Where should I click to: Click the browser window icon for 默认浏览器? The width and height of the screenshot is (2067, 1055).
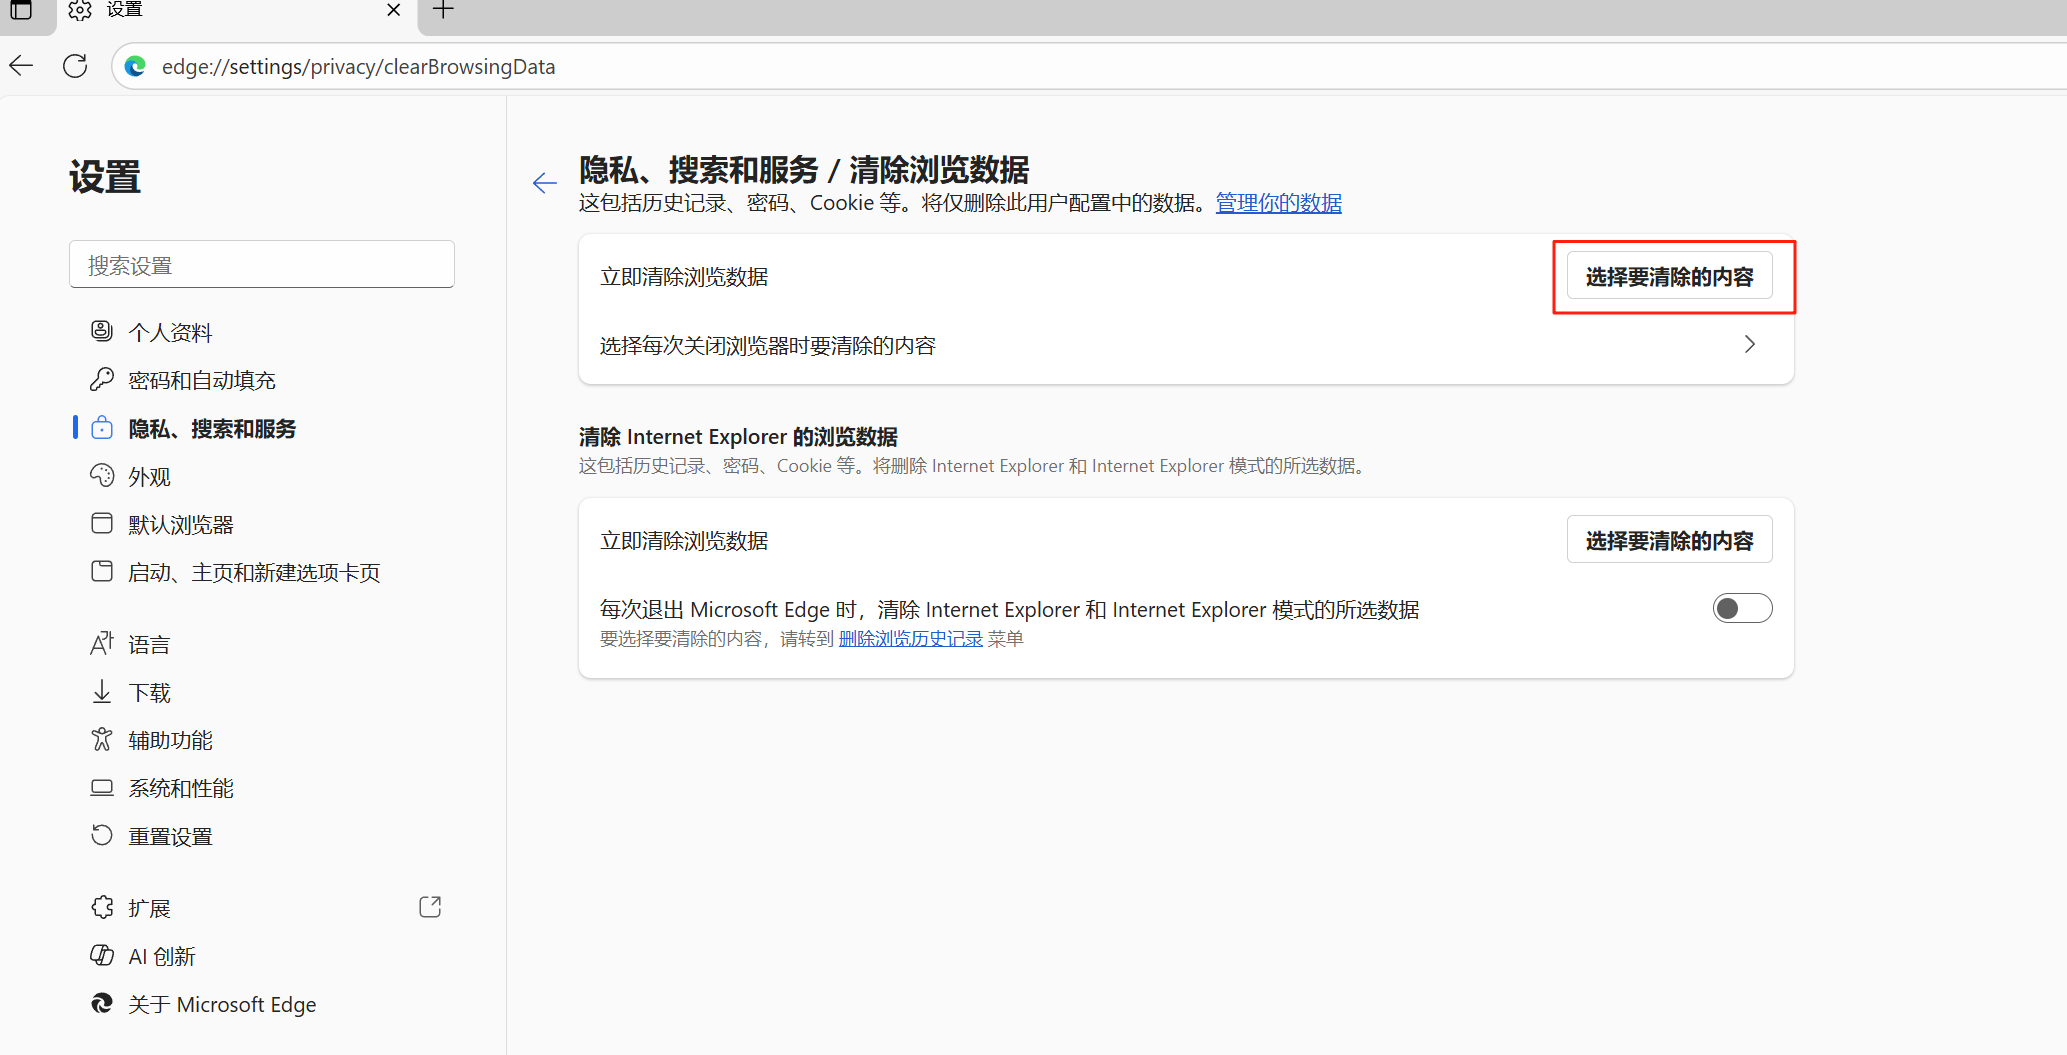[x=102, y=523]
